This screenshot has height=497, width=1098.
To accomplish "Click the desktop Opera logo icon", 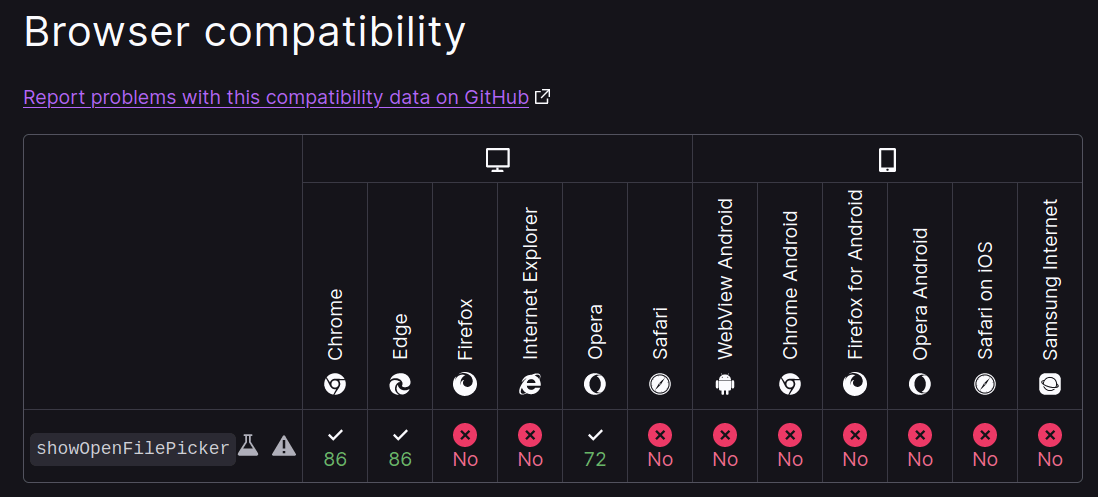I will (x=595, y=384).
